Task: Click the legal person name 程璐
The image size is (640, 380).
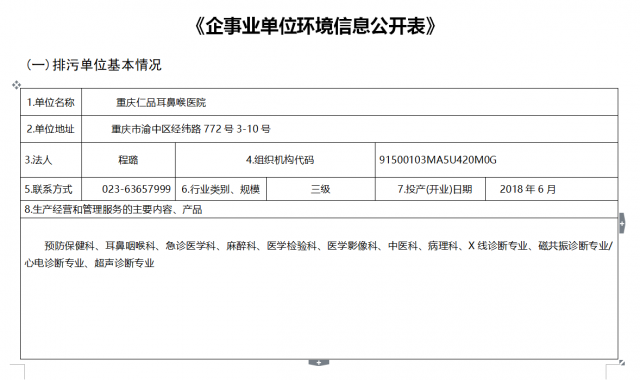Action: pyautogui.click(x=128, y=160)
